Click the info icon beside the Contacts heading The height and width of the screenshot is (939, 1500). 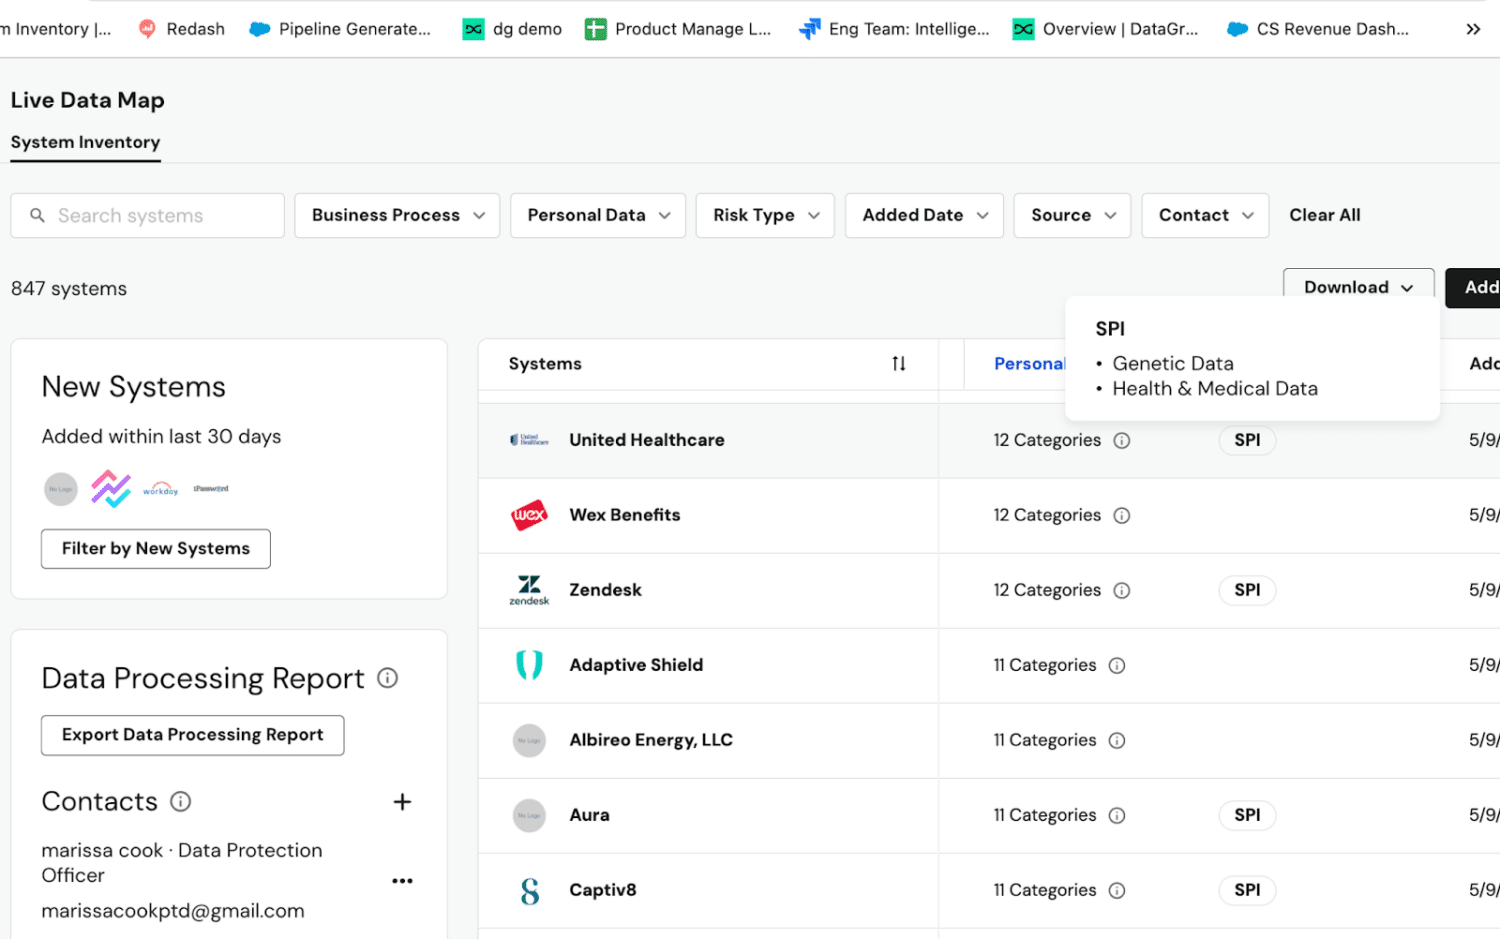(x=180, y=801)
